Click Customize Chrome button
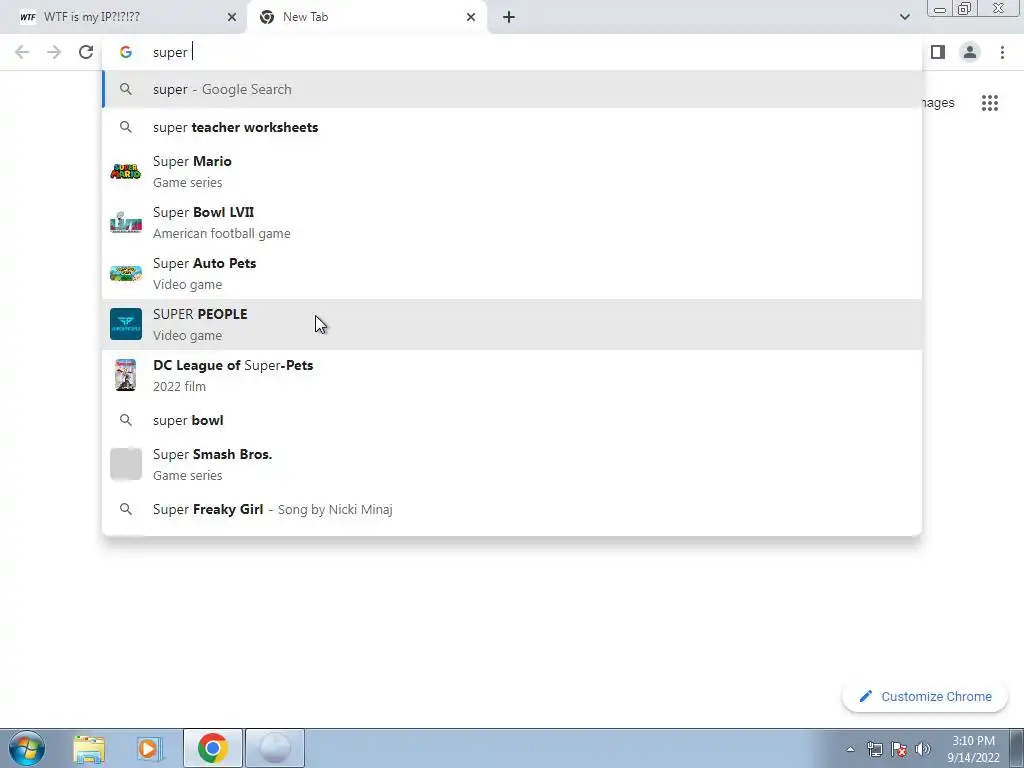1024x768 pixels. pyautogui.click(x=925, y=697)
